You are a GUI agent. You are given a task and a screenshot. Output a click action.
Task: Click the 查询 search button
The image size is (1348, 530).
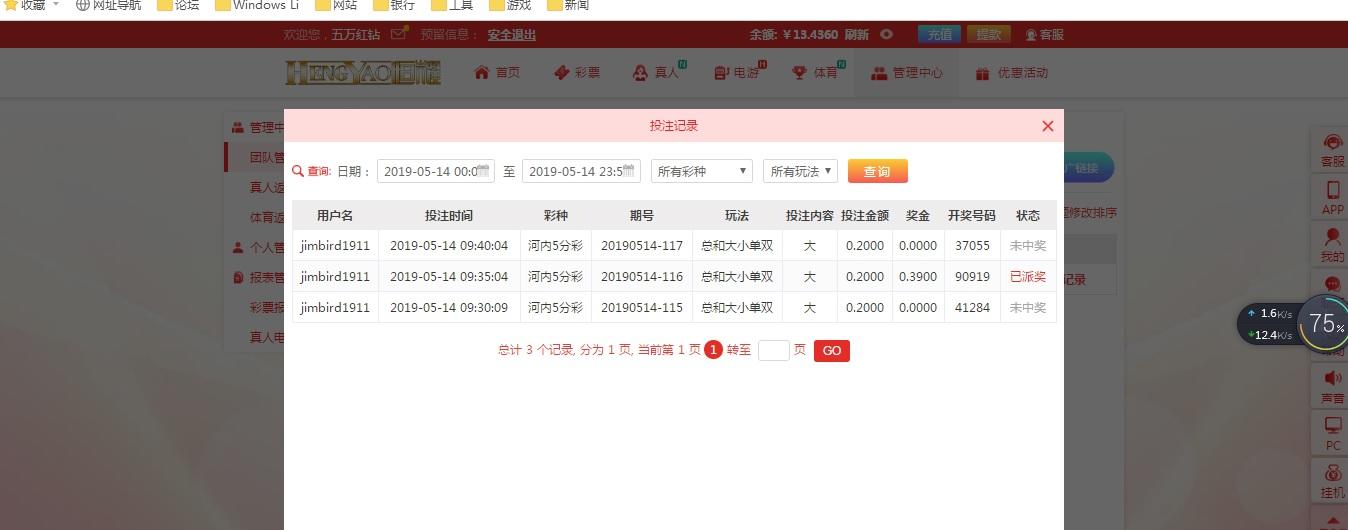pos(877,171)
